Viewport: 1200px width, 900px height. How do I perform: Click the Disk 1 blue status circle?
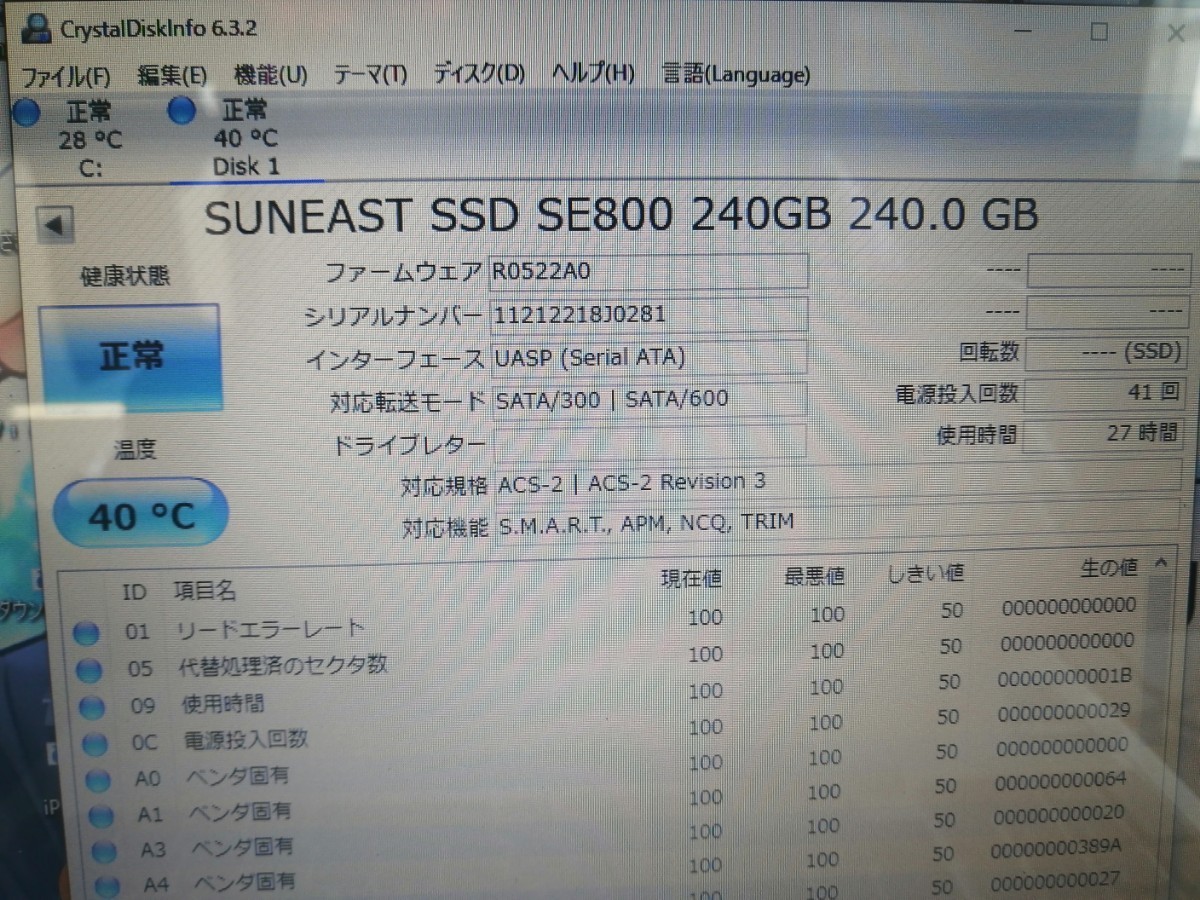pyautogui.click(x=181, y=110)
